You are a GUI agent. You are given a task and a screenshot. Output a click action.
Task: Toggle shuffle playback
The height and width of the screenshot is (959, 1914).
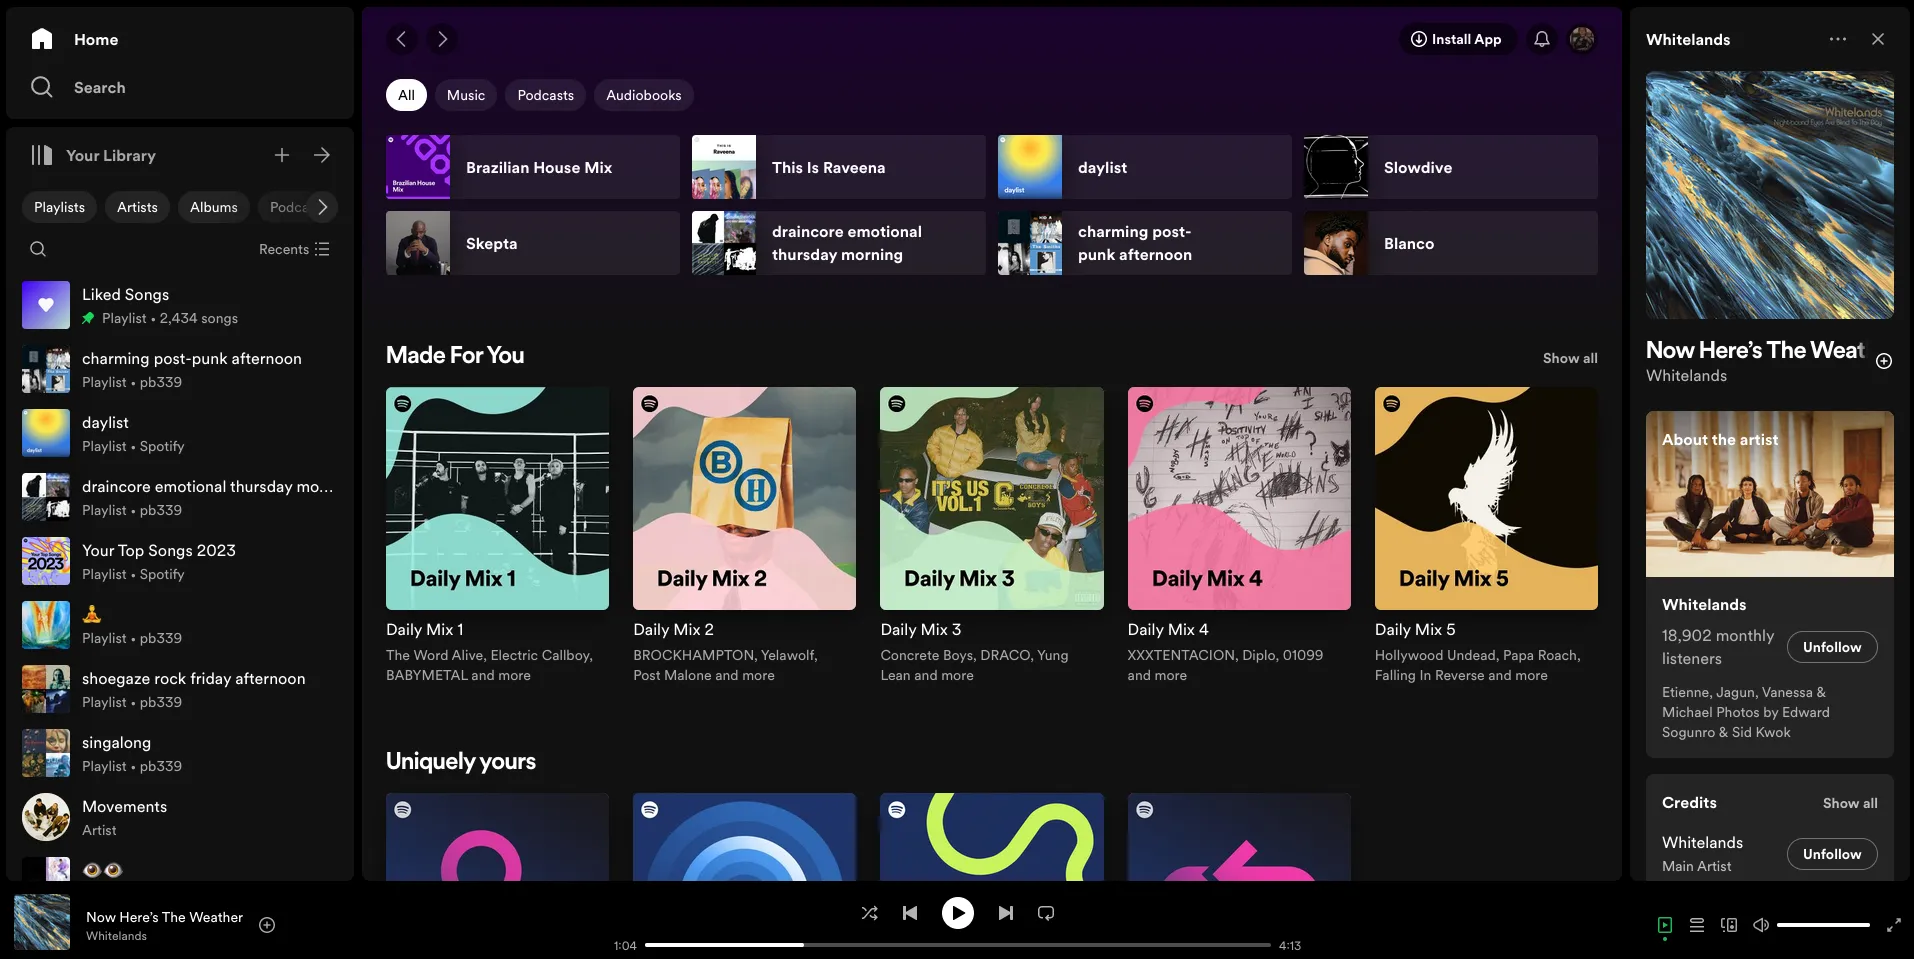pyautogui.click(x=870, y=913)
